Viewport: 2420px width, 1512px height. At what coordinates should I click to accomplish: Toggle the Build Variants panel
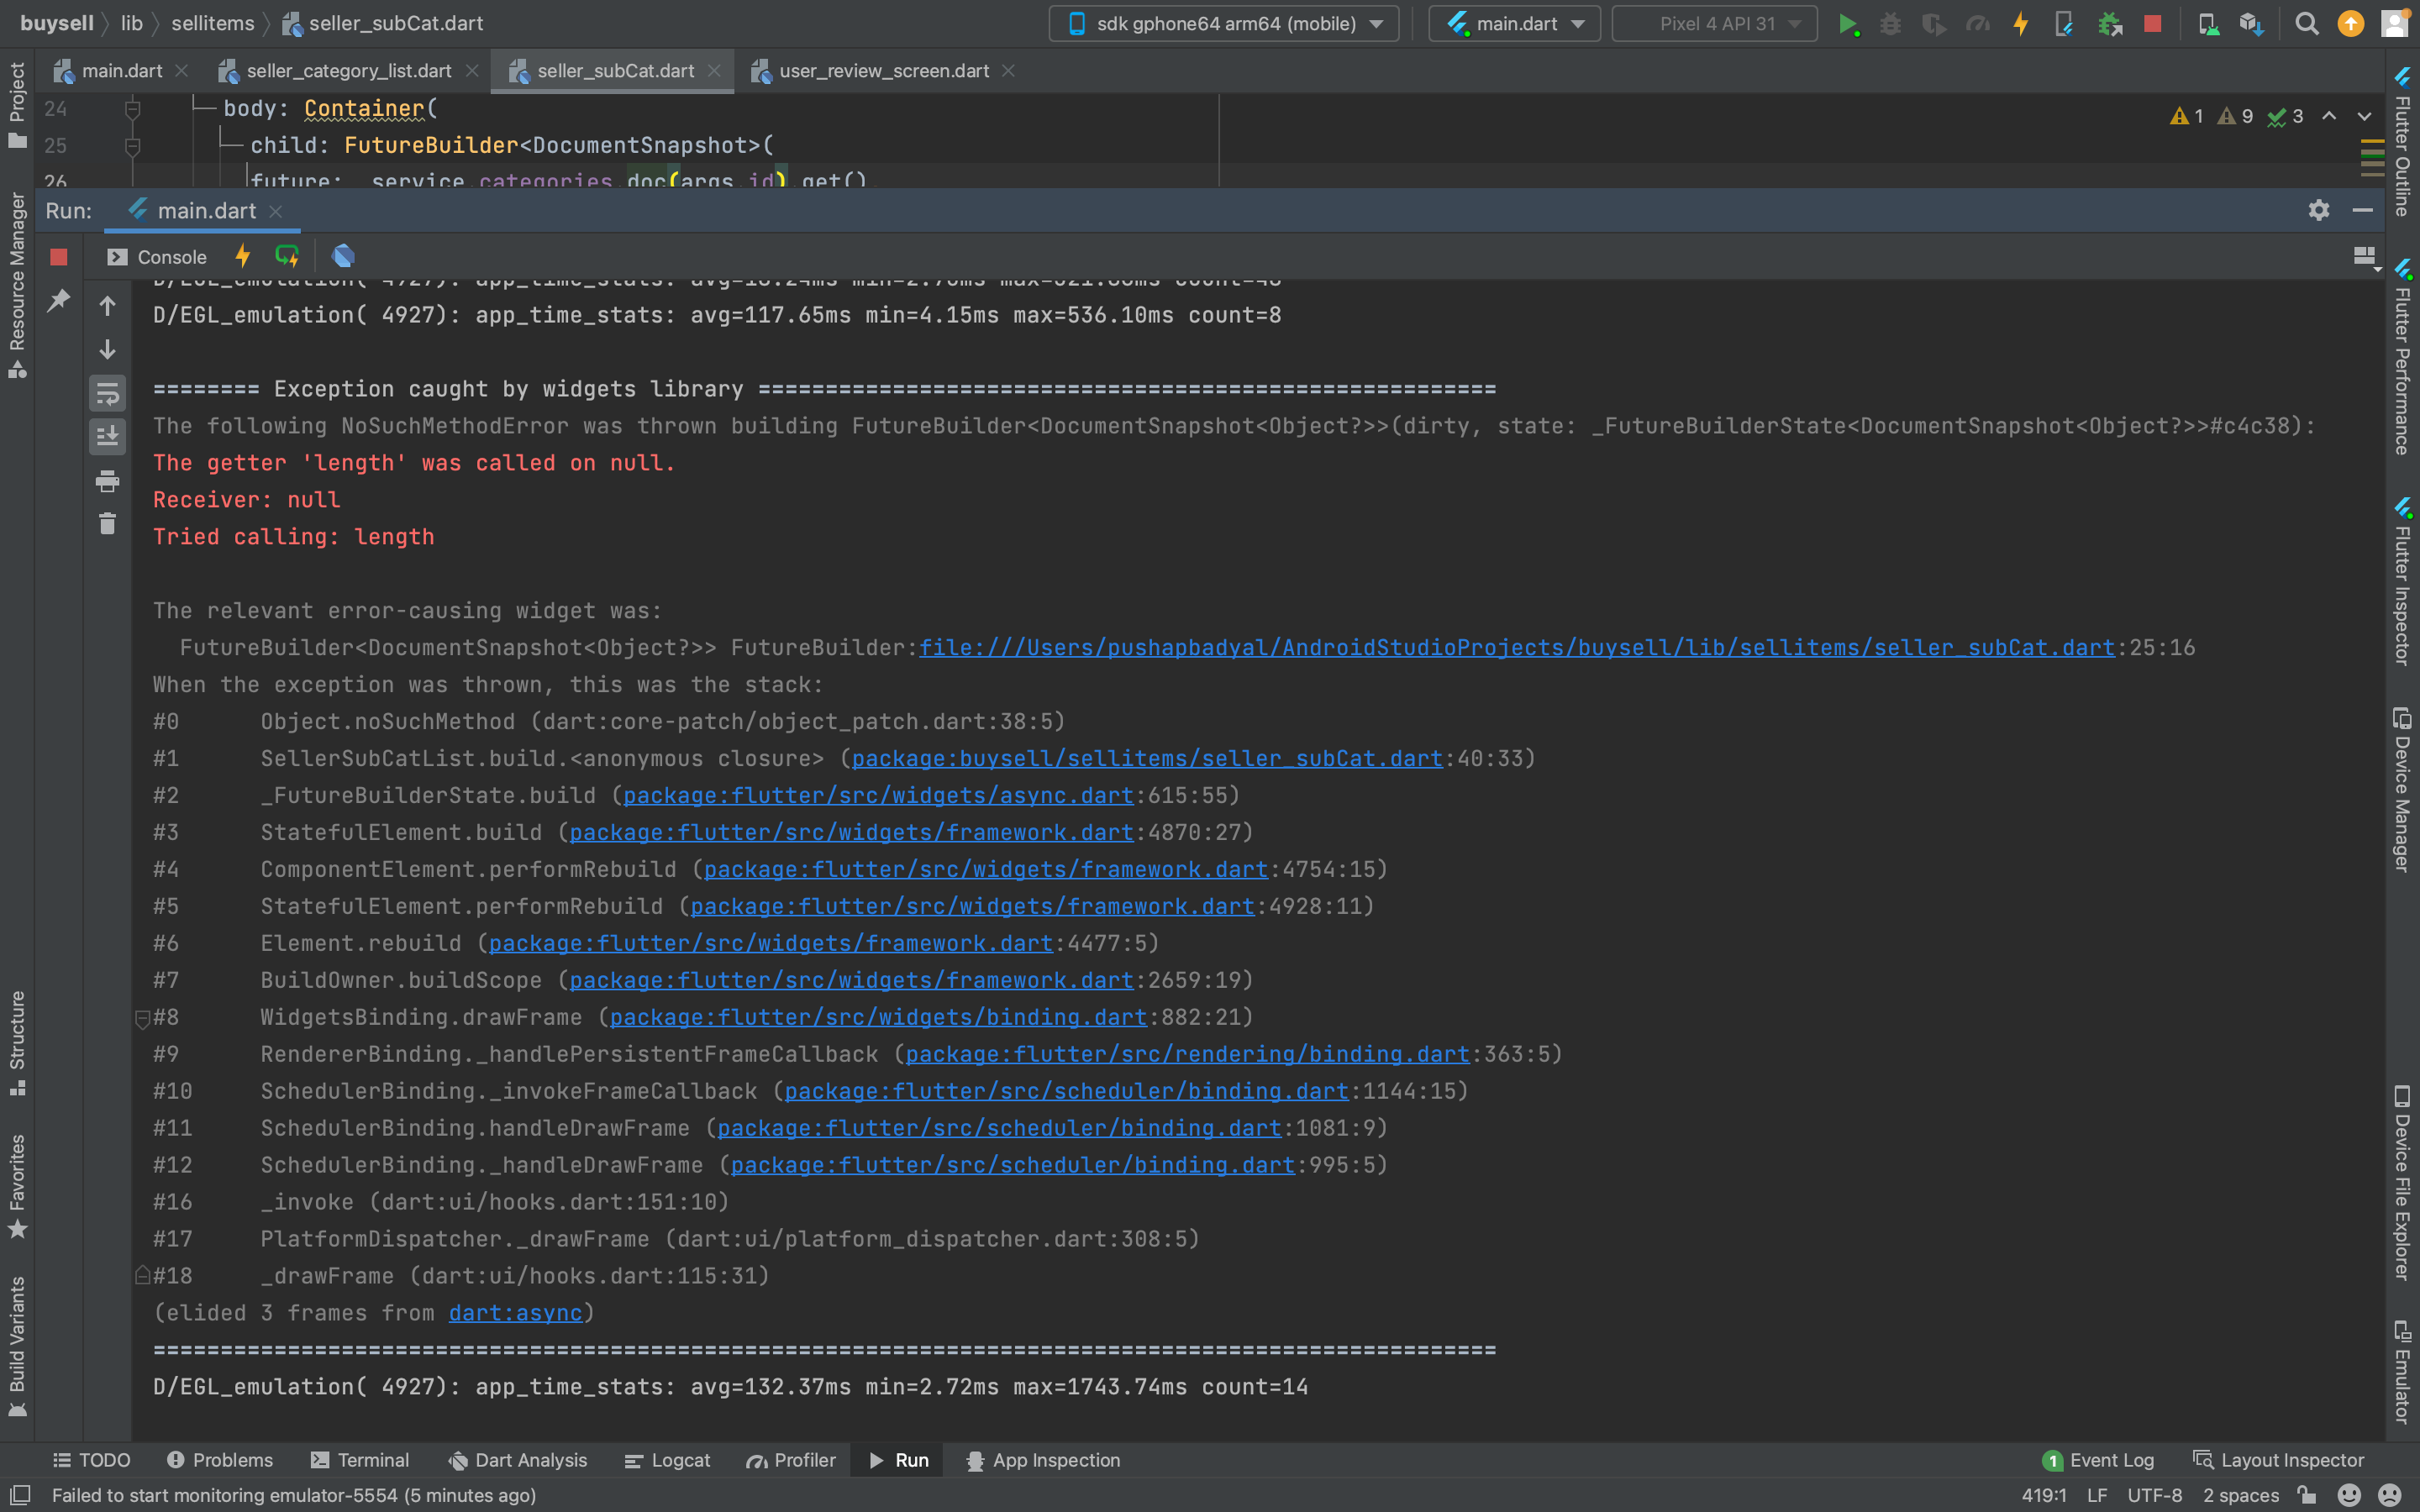pyautogui.click(x=17, y=1346)
